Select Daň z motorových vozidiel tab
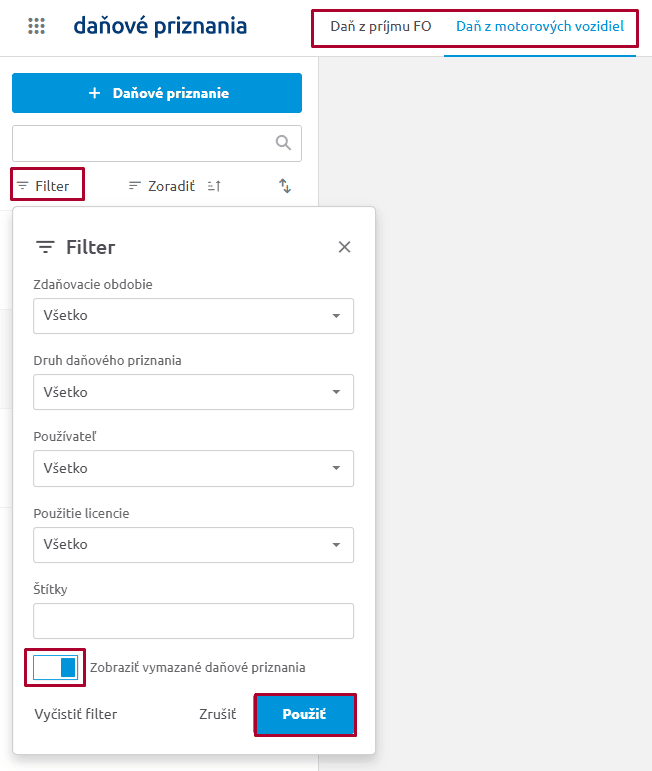Screen dimensions: 652x771 click(540, 27)
